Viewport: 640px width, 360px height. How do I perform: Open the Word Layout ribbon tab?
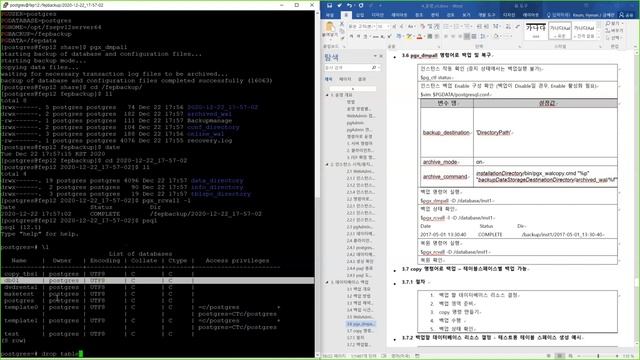[399, 15]
